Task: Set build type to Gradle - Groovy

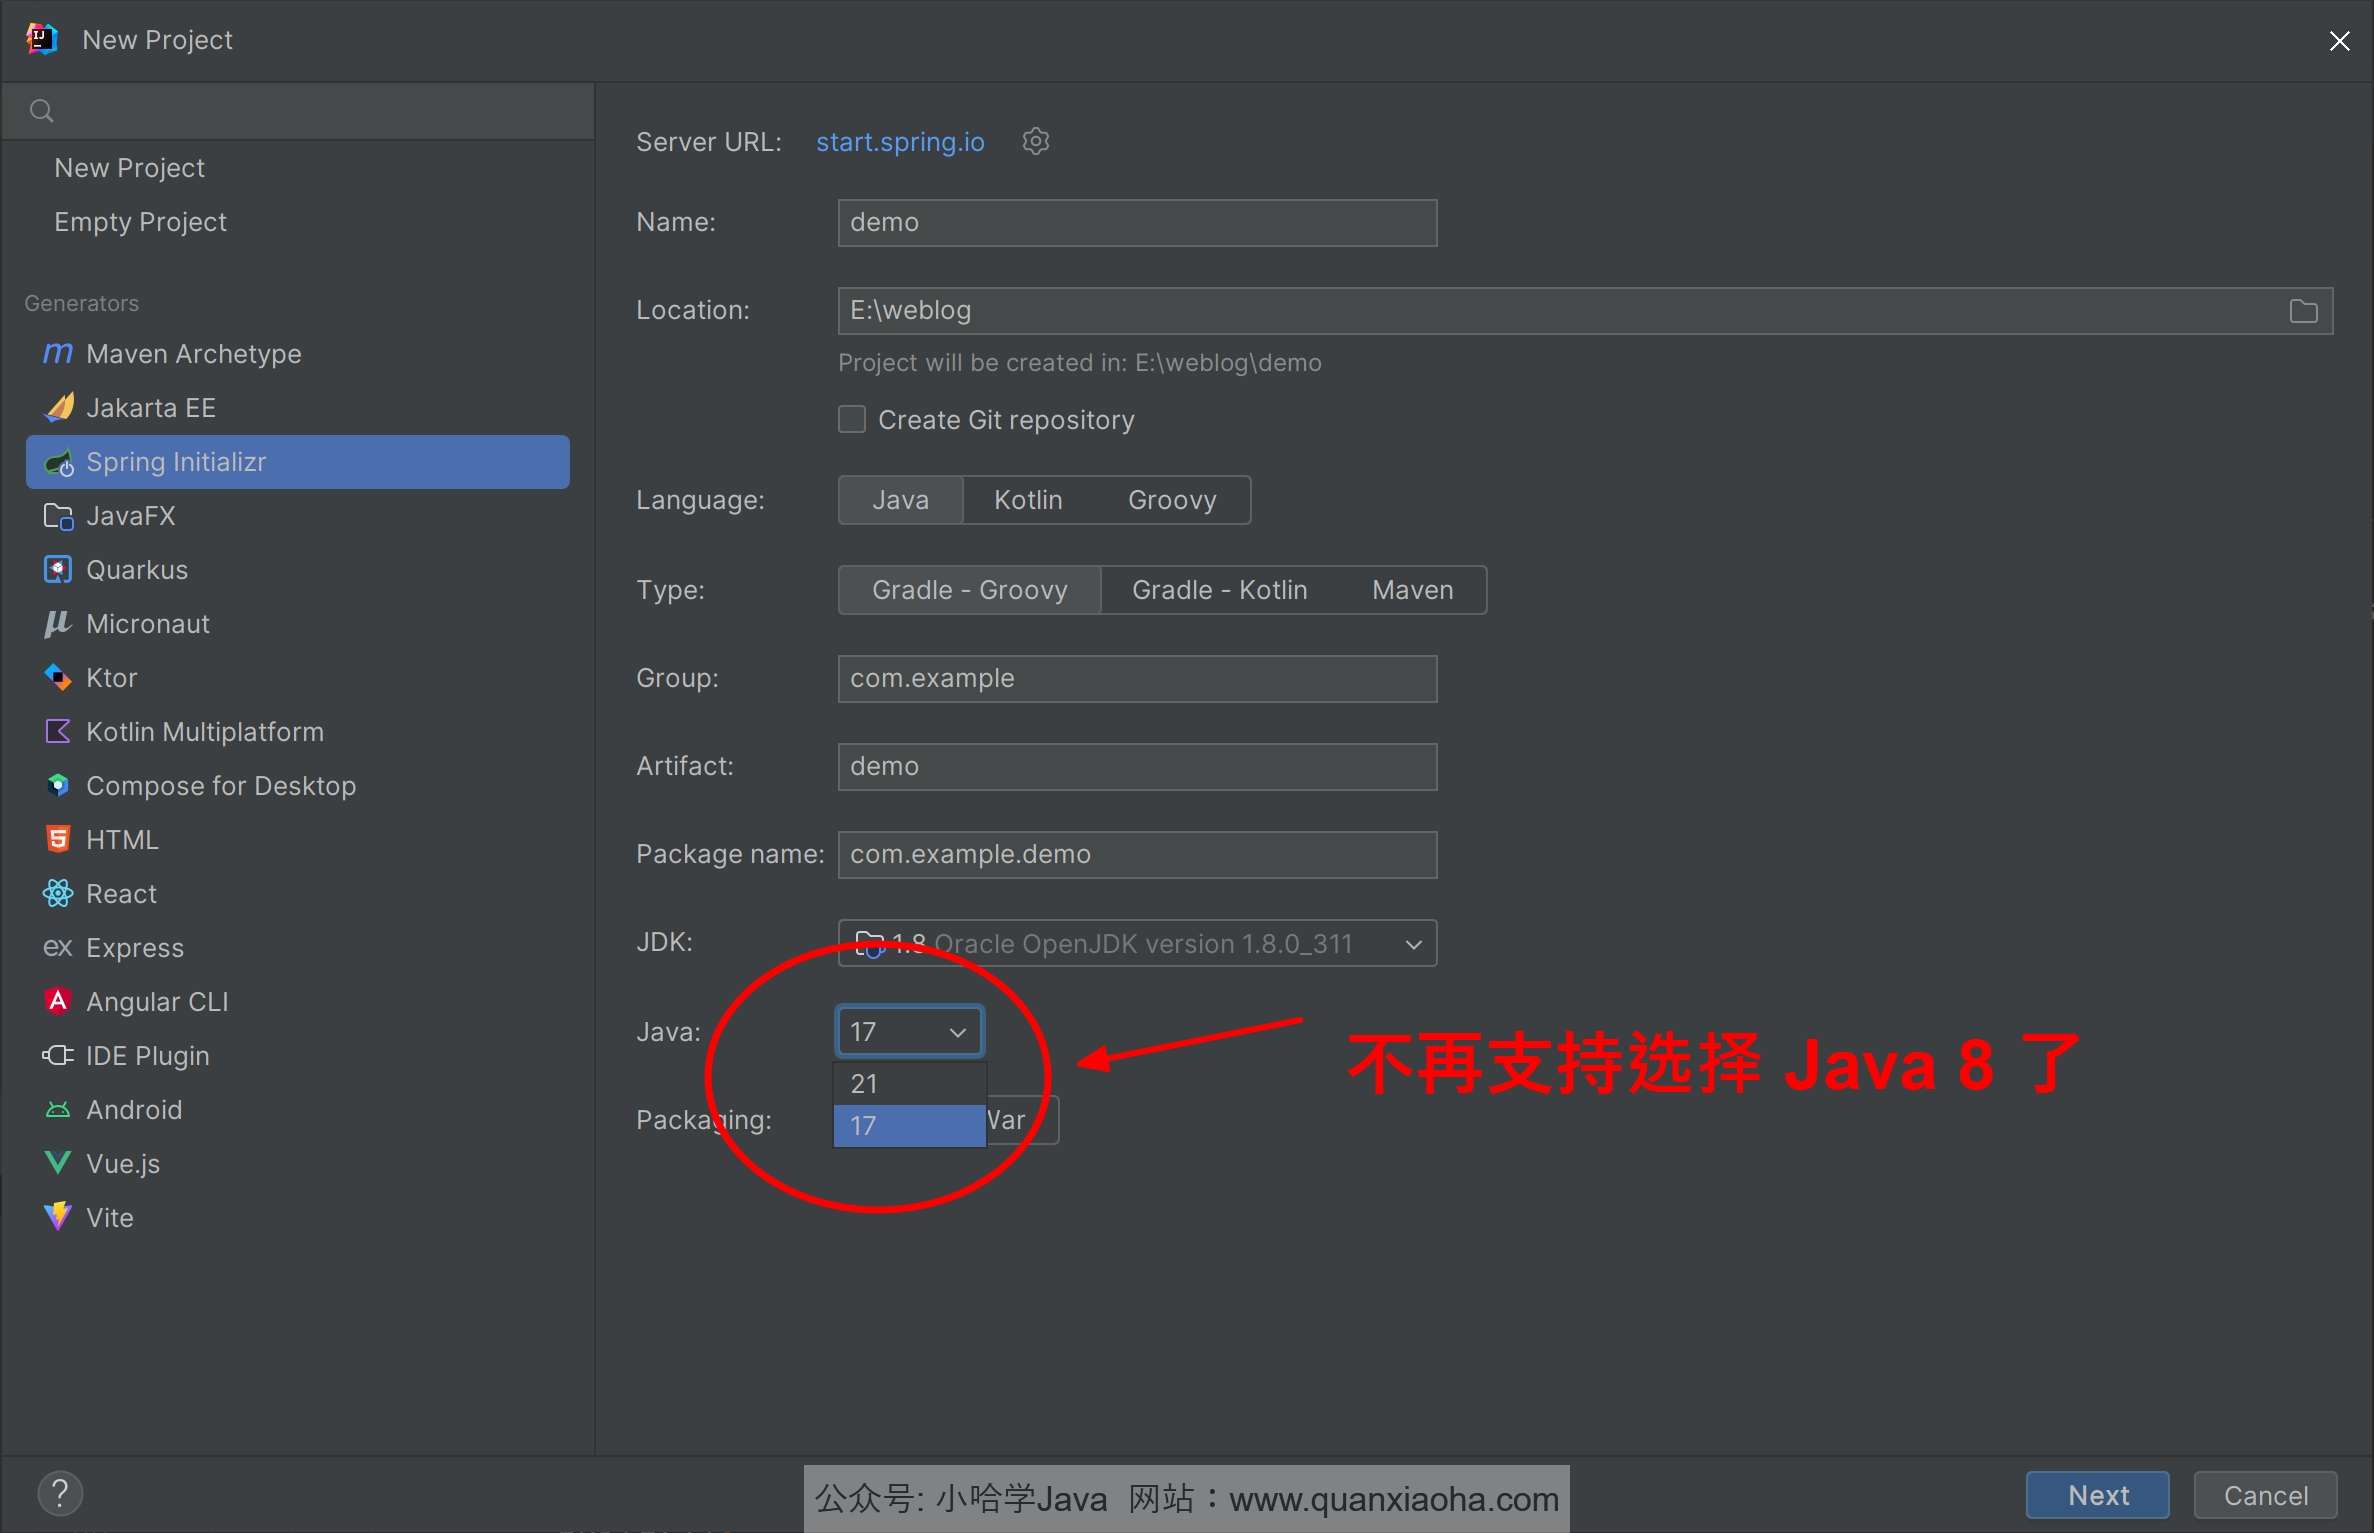Action: tap(970, 590)
